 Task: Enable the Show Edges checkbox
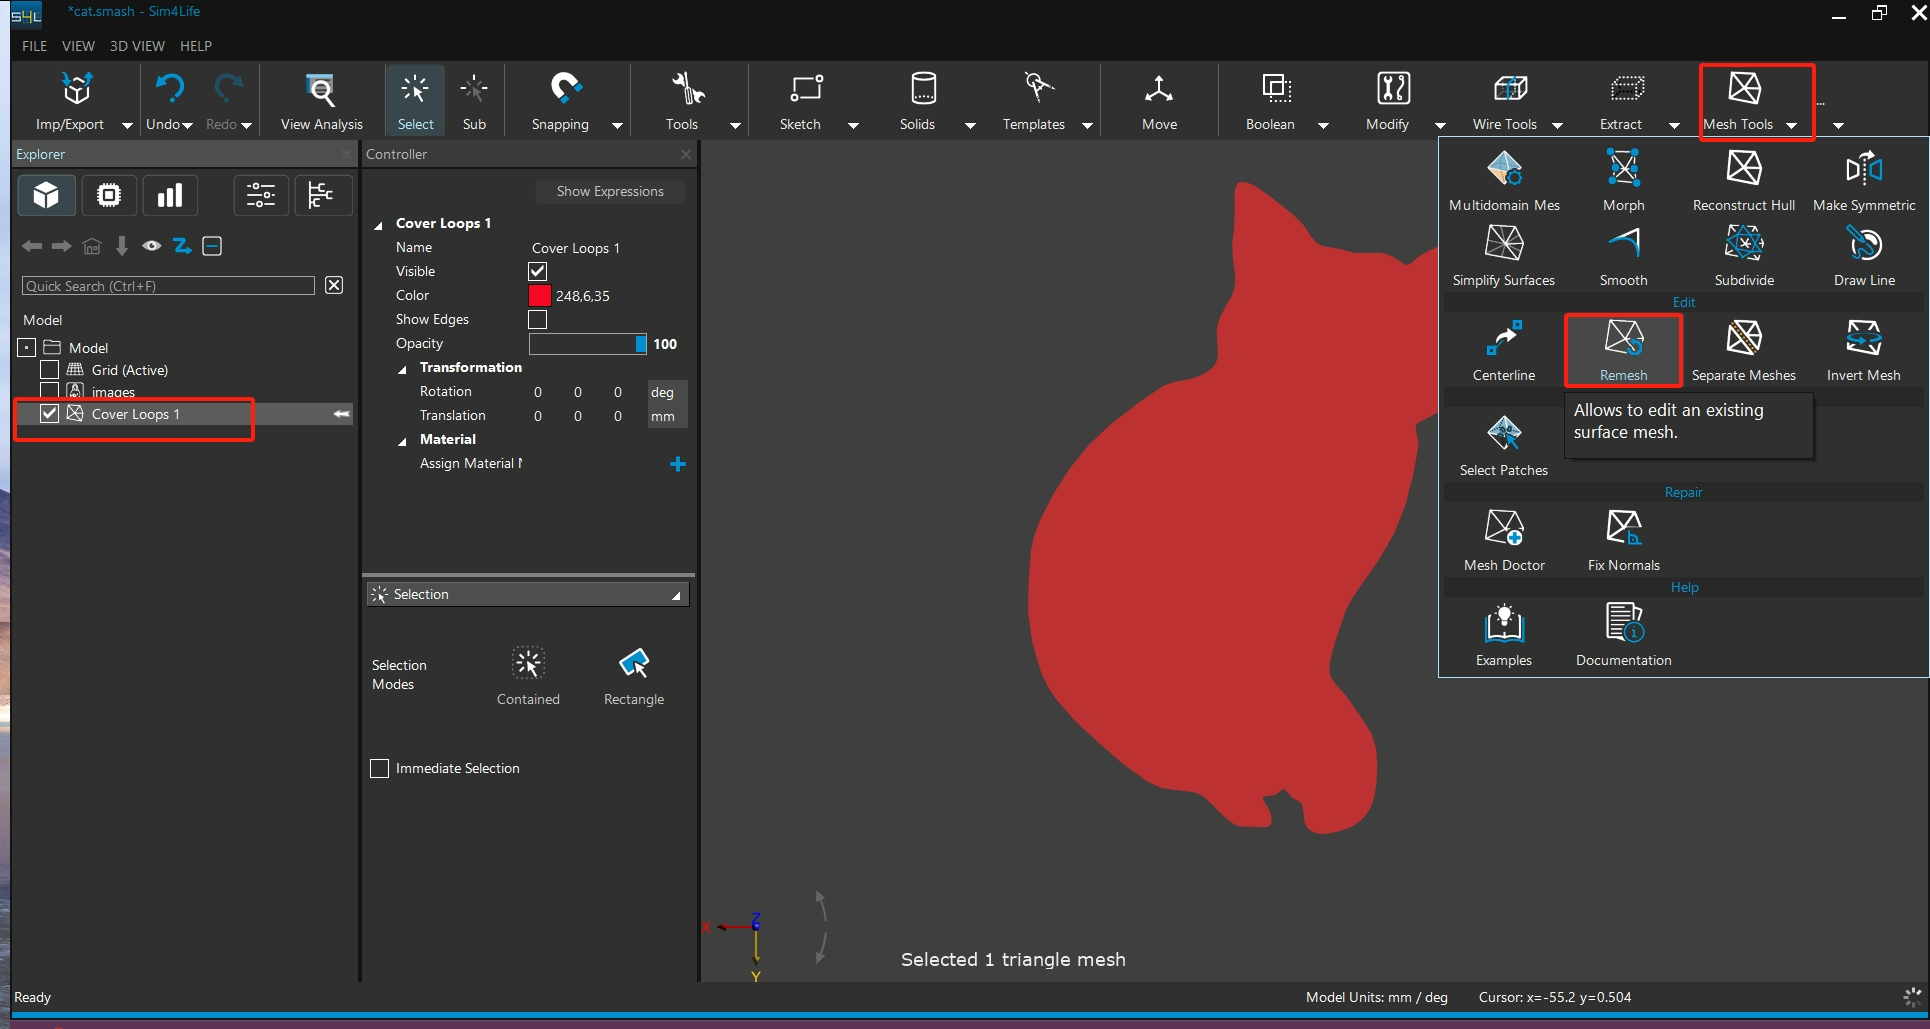tap(538, 320)
